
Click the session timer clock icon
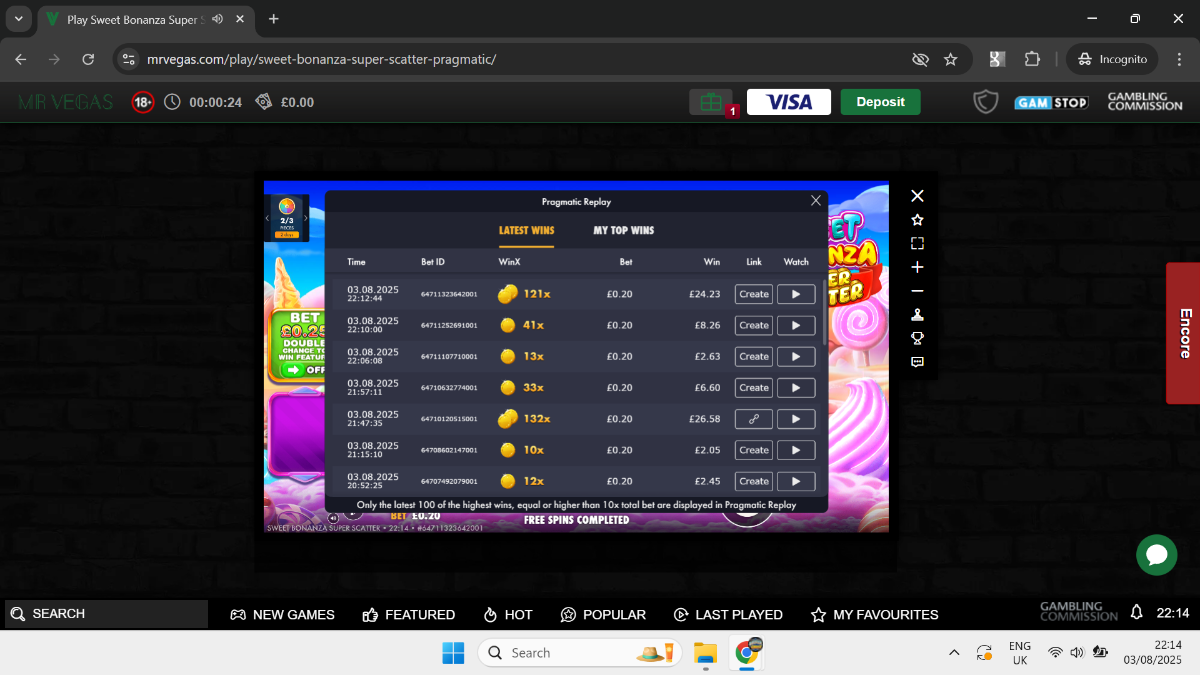coord(172,102)
